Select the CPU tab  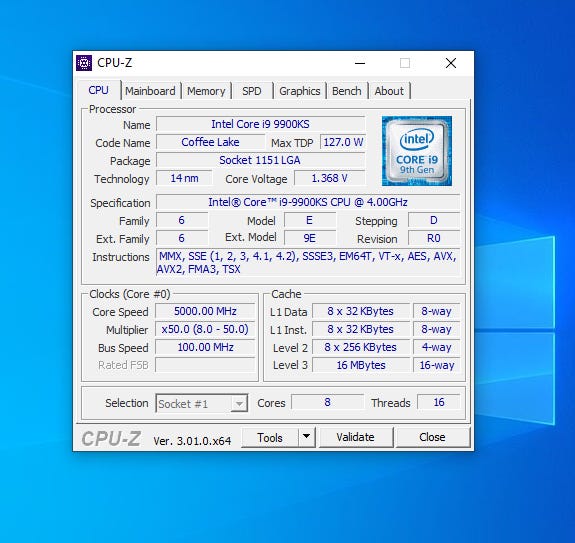[x=99, y=90]
